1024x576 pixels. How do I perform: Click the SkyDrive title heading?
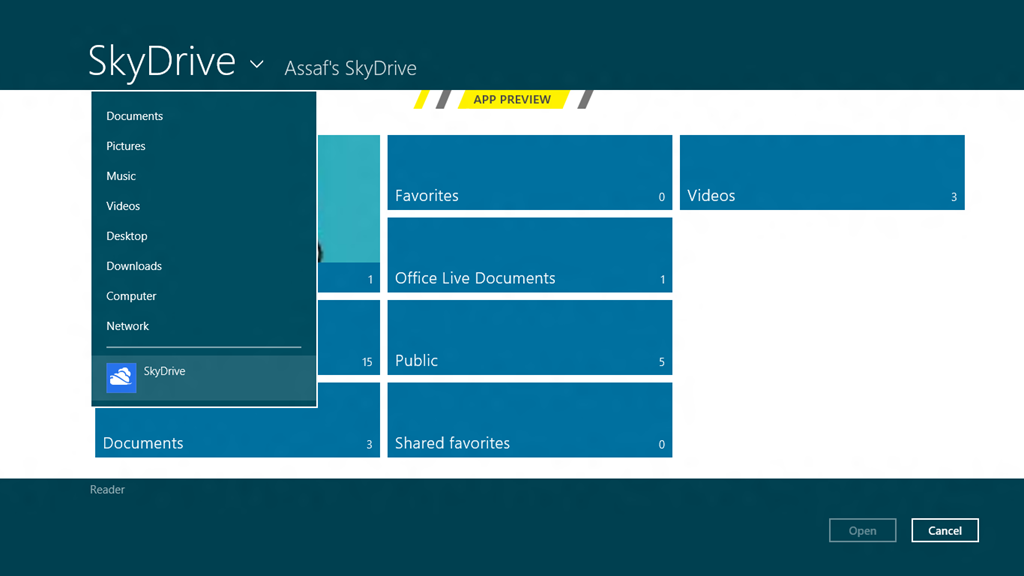coord(161,61)
